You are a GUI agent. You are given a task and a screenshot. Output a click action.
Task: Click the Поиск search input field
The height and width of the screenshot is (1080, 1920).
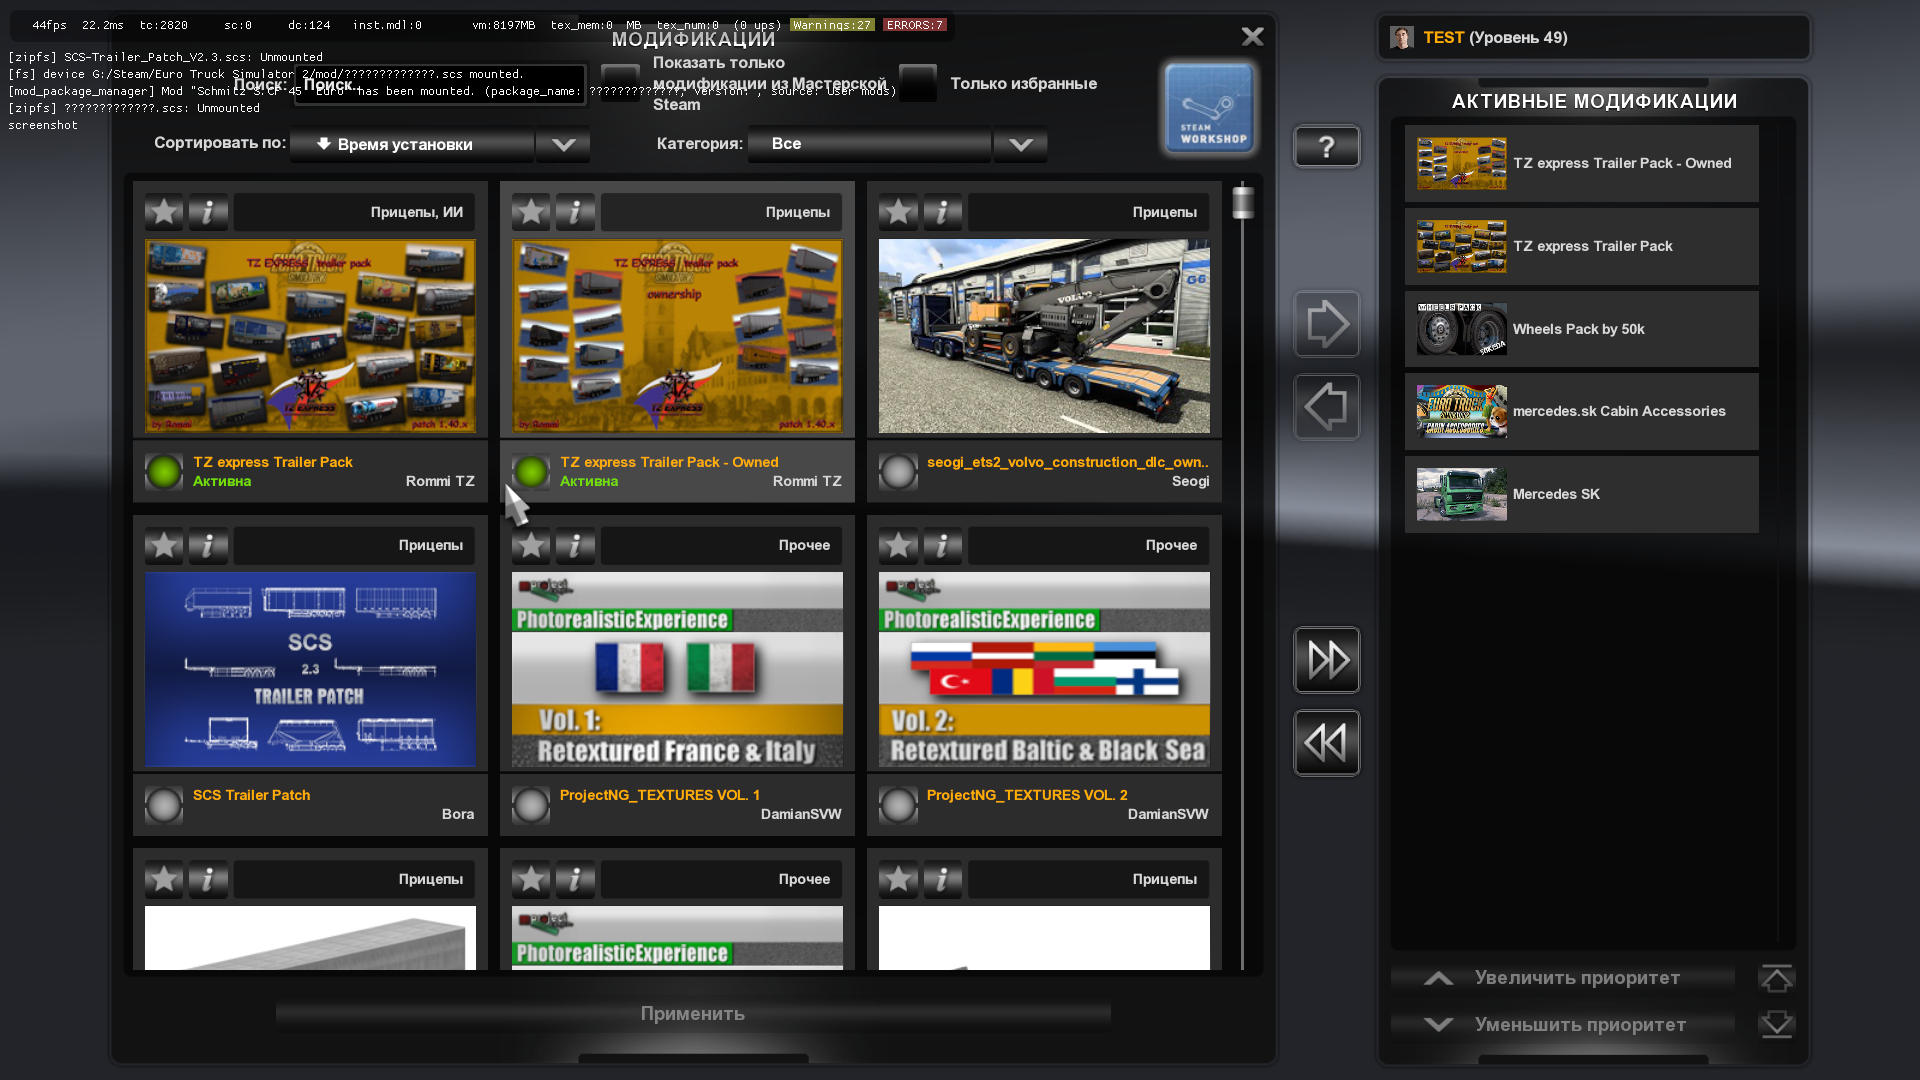440,85
